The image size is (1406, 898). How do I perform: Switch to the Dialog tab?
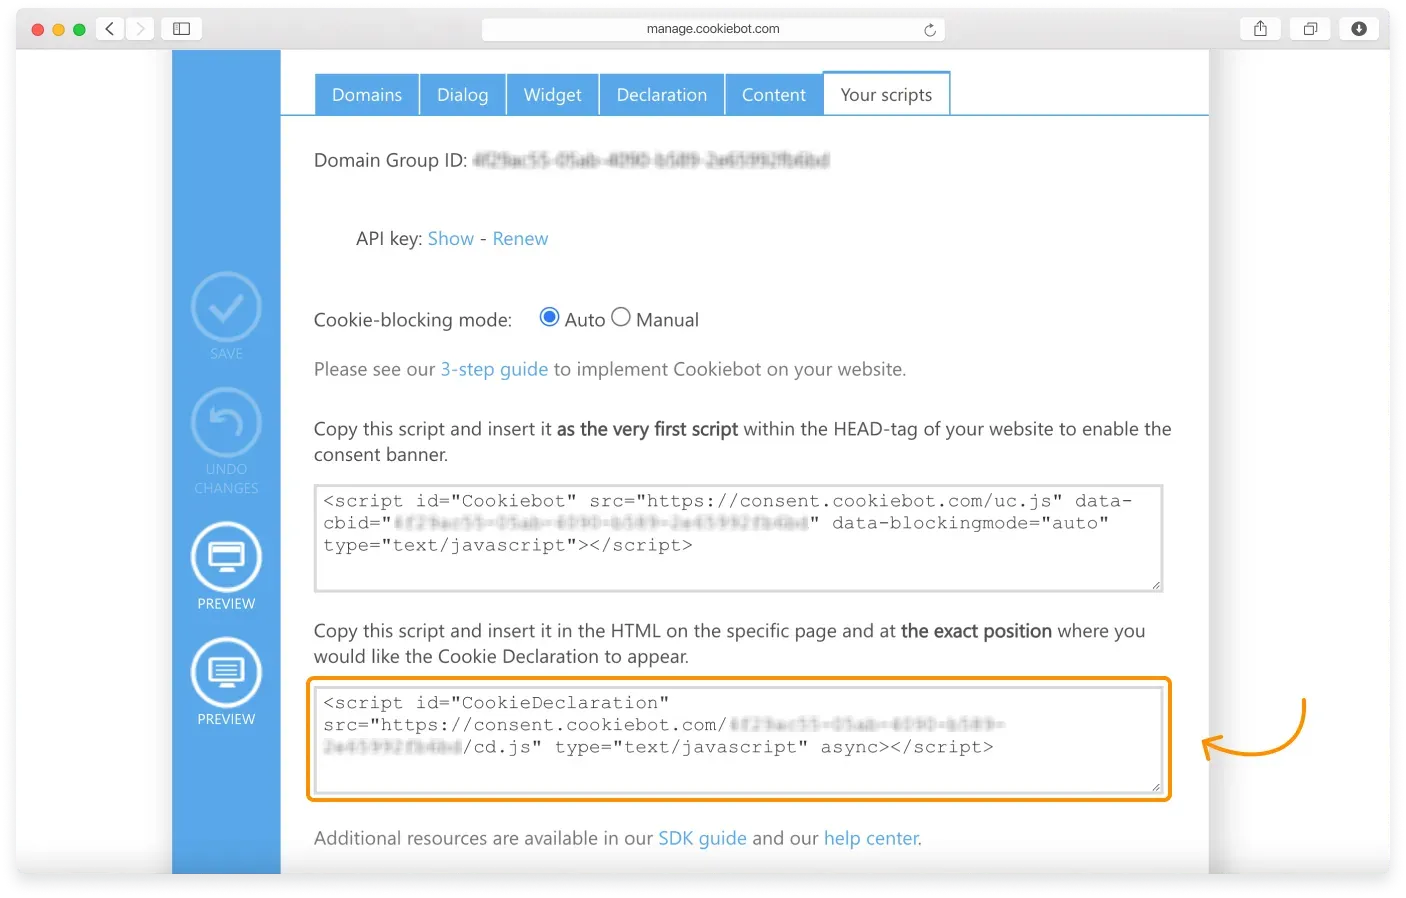coord(463,95)
